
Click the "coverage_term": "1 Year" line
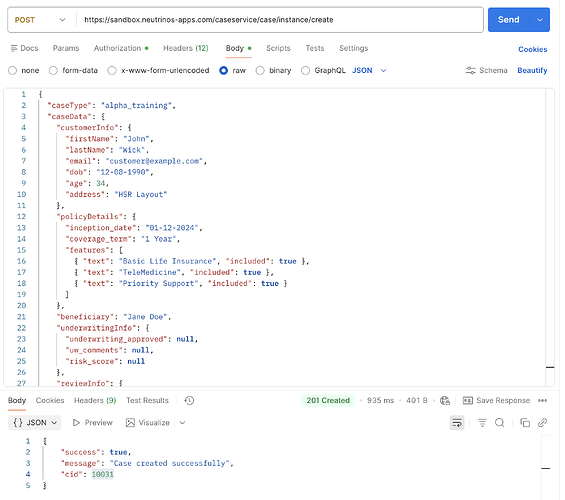[123, 239]
